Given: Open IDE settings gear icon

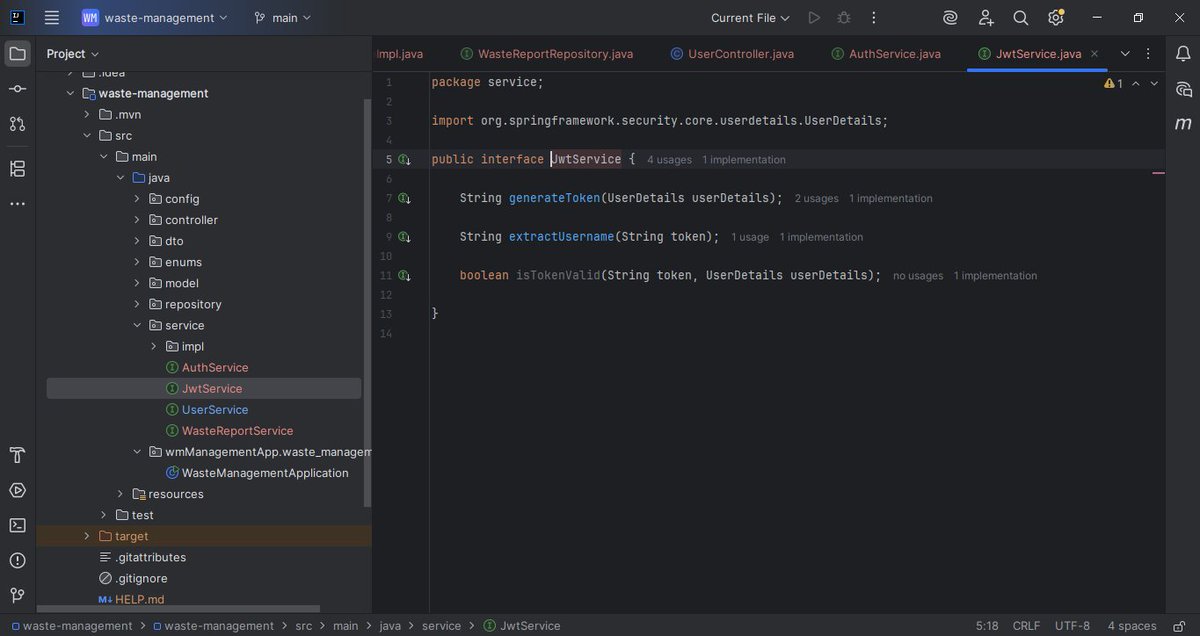Looking at the screenshot, I should point(1056,18).
